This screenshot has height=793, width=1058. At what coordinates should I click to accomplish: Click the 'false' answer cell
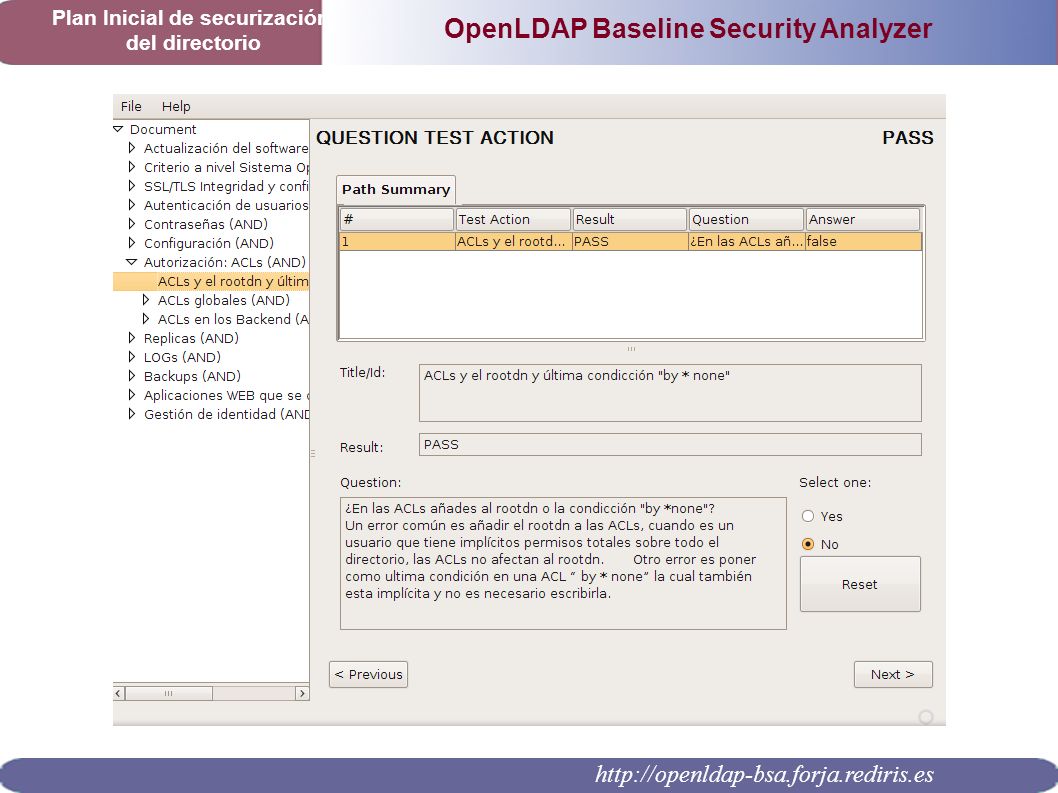[x=864, y=242]
